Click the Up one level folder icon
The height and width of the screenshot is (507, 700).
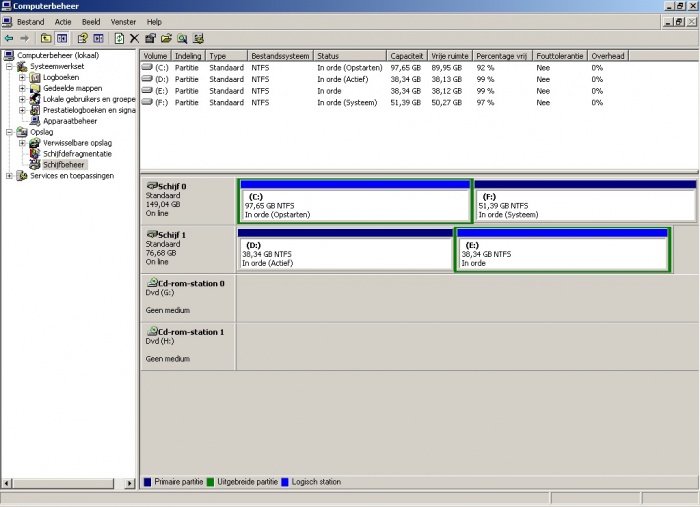point(46,38)
